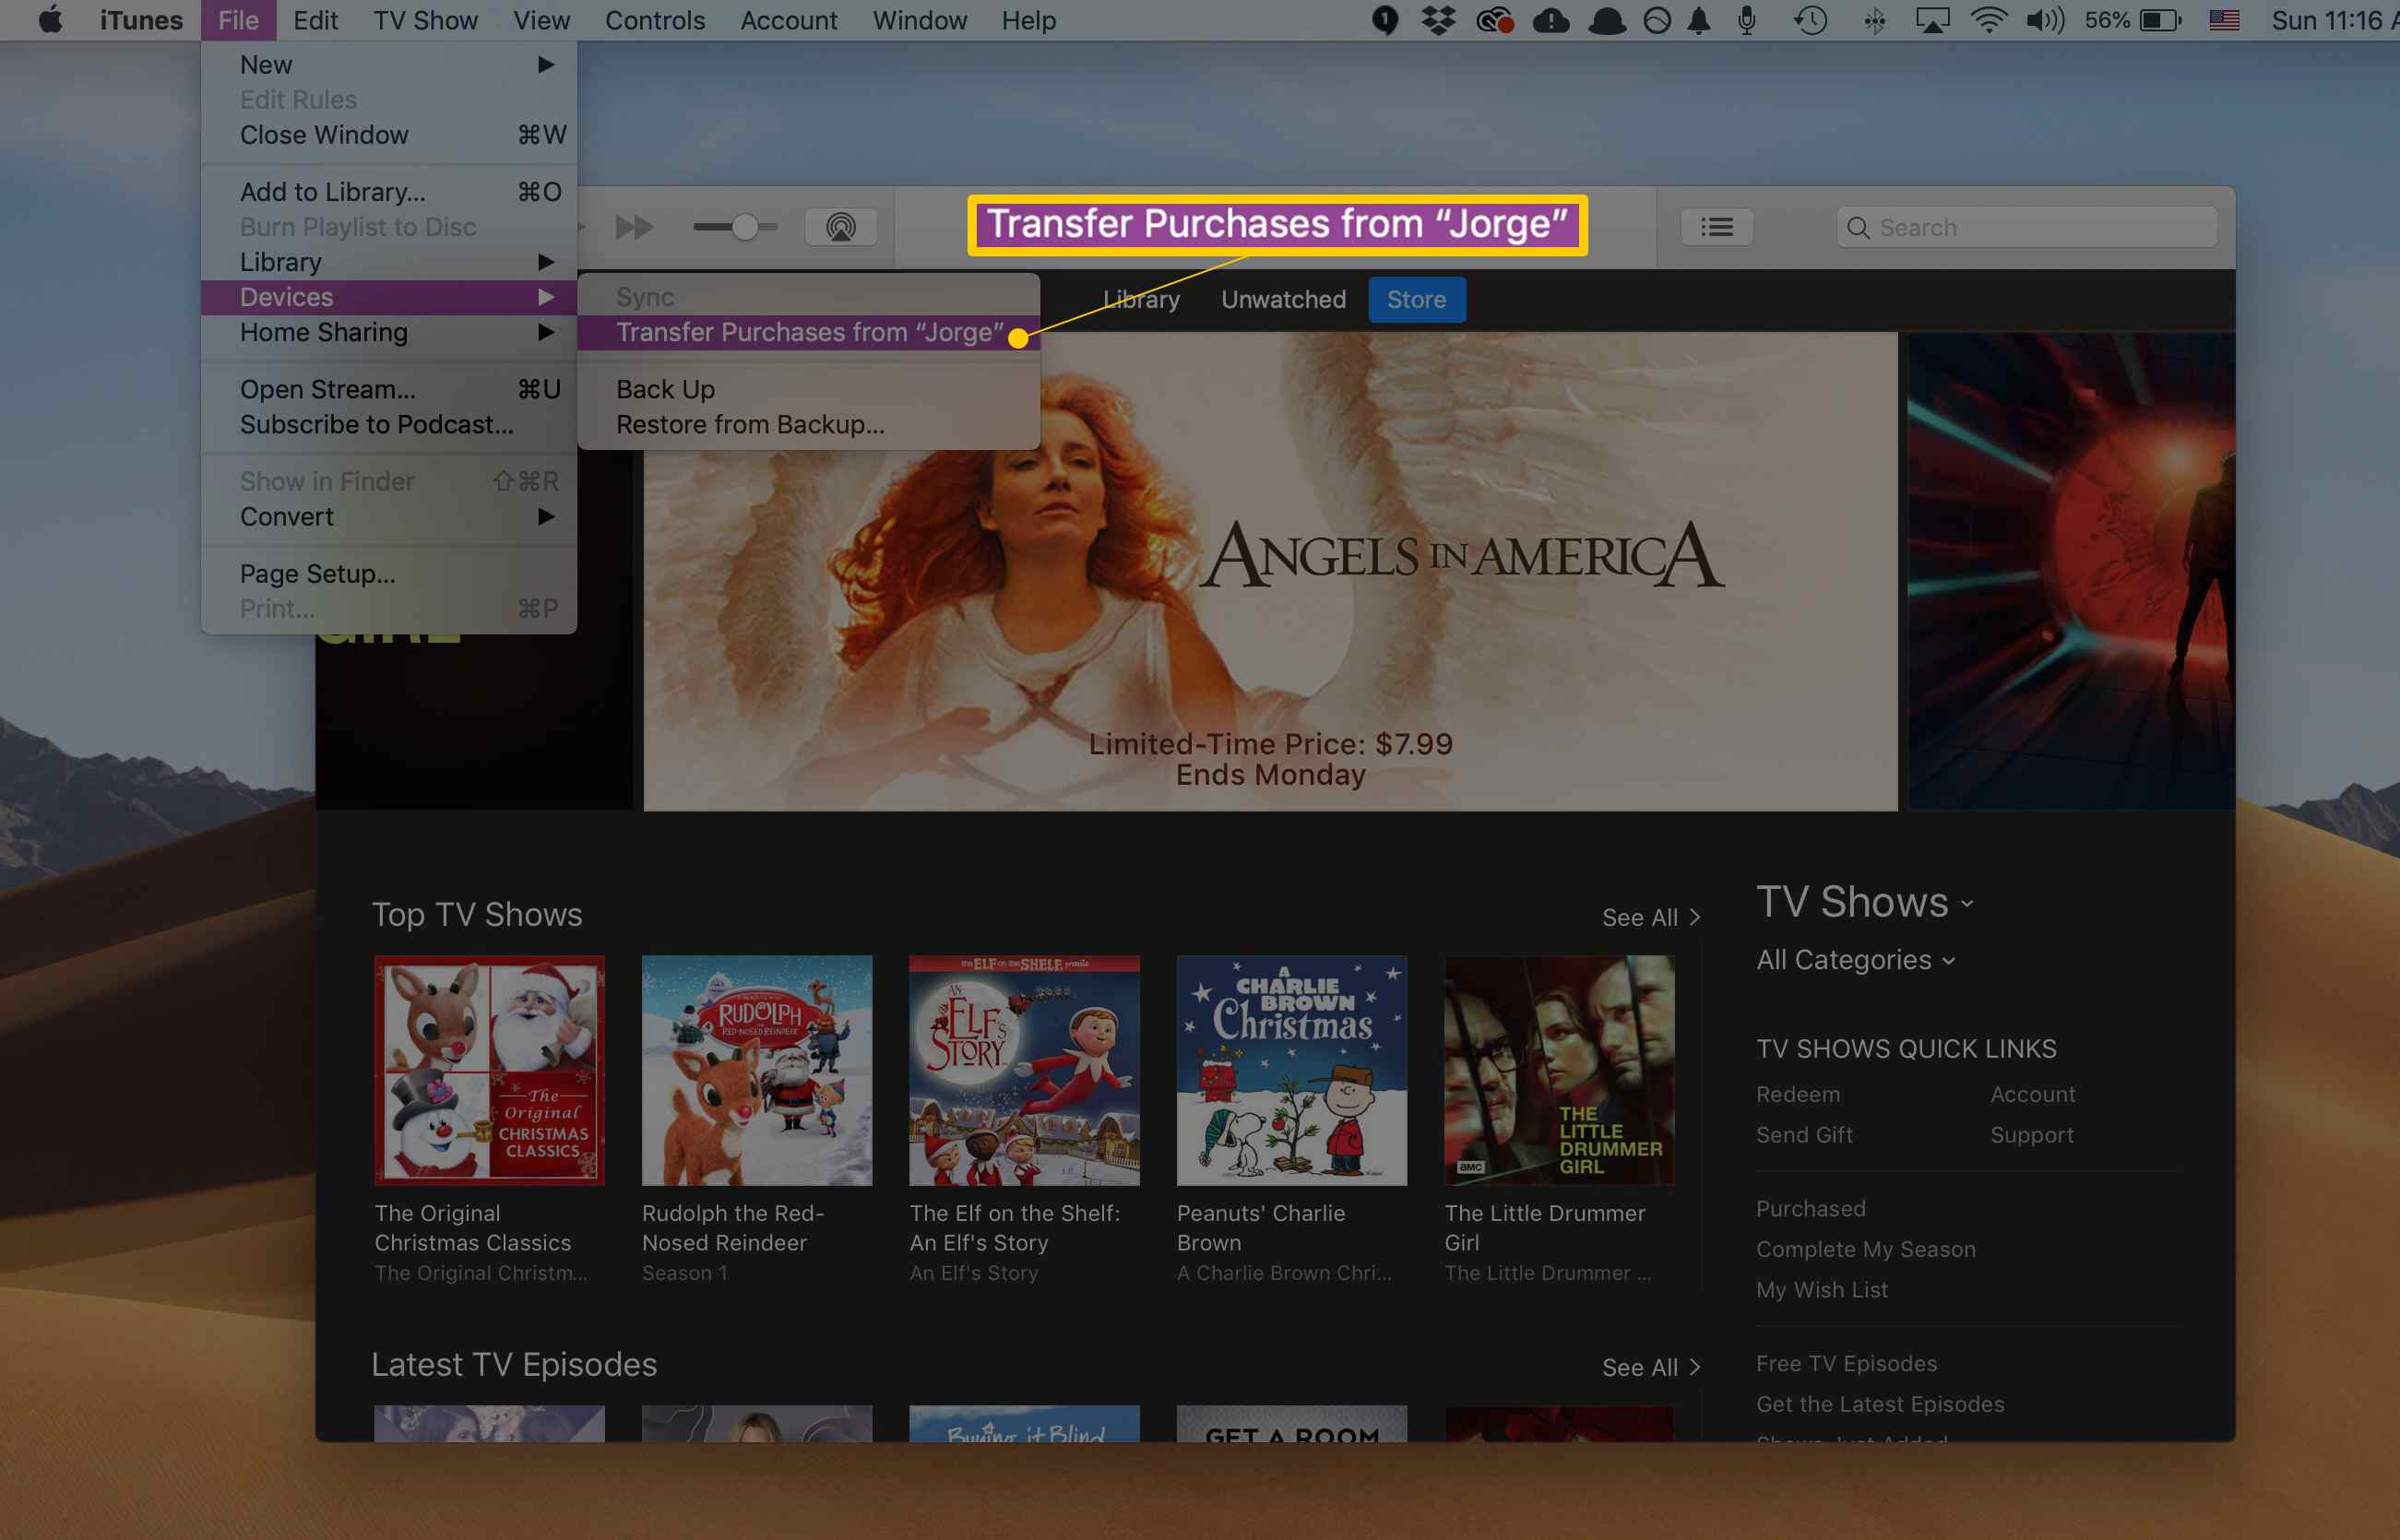This screenshot has width=2400, height=1540.
Task: Open the AirPlay display menu bar icon
Action: coord(1932,20)
